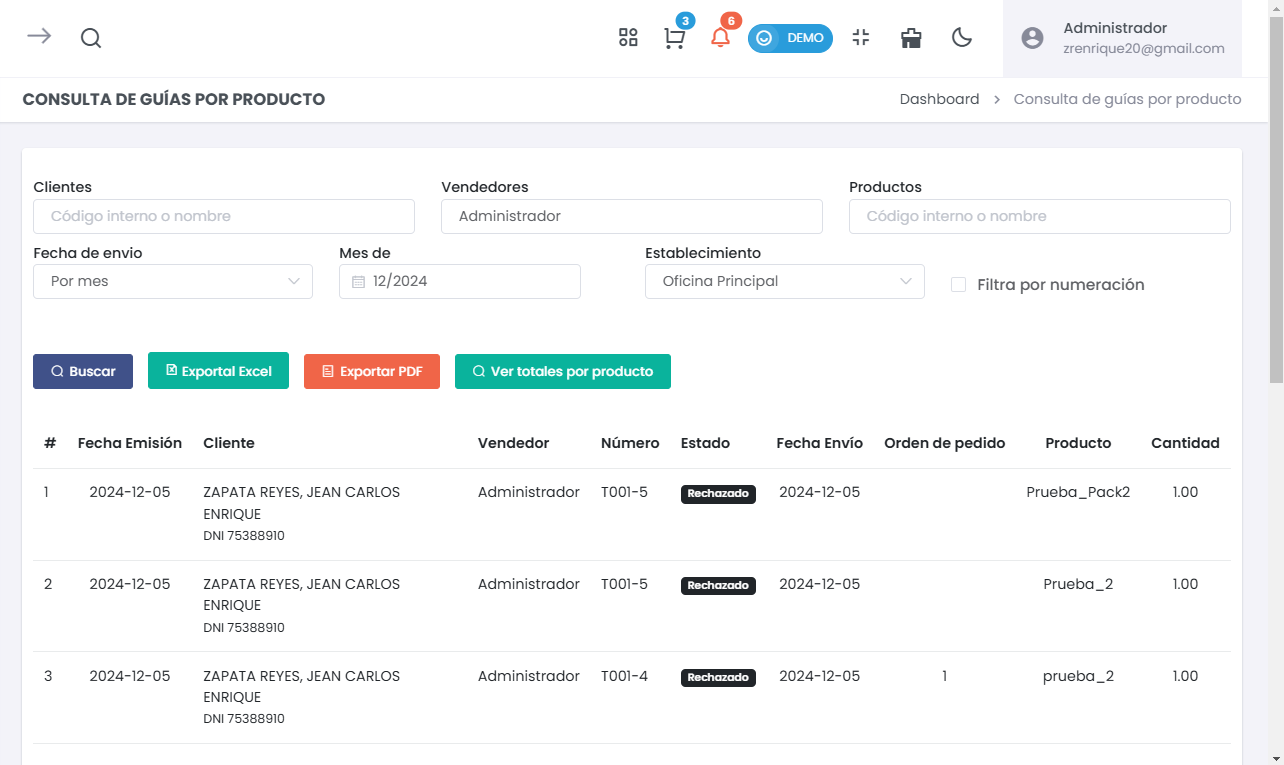This screenshot has width=1284, height=765.
Task: Open the search magnifier in header
Action: click(x=91, y=38)
